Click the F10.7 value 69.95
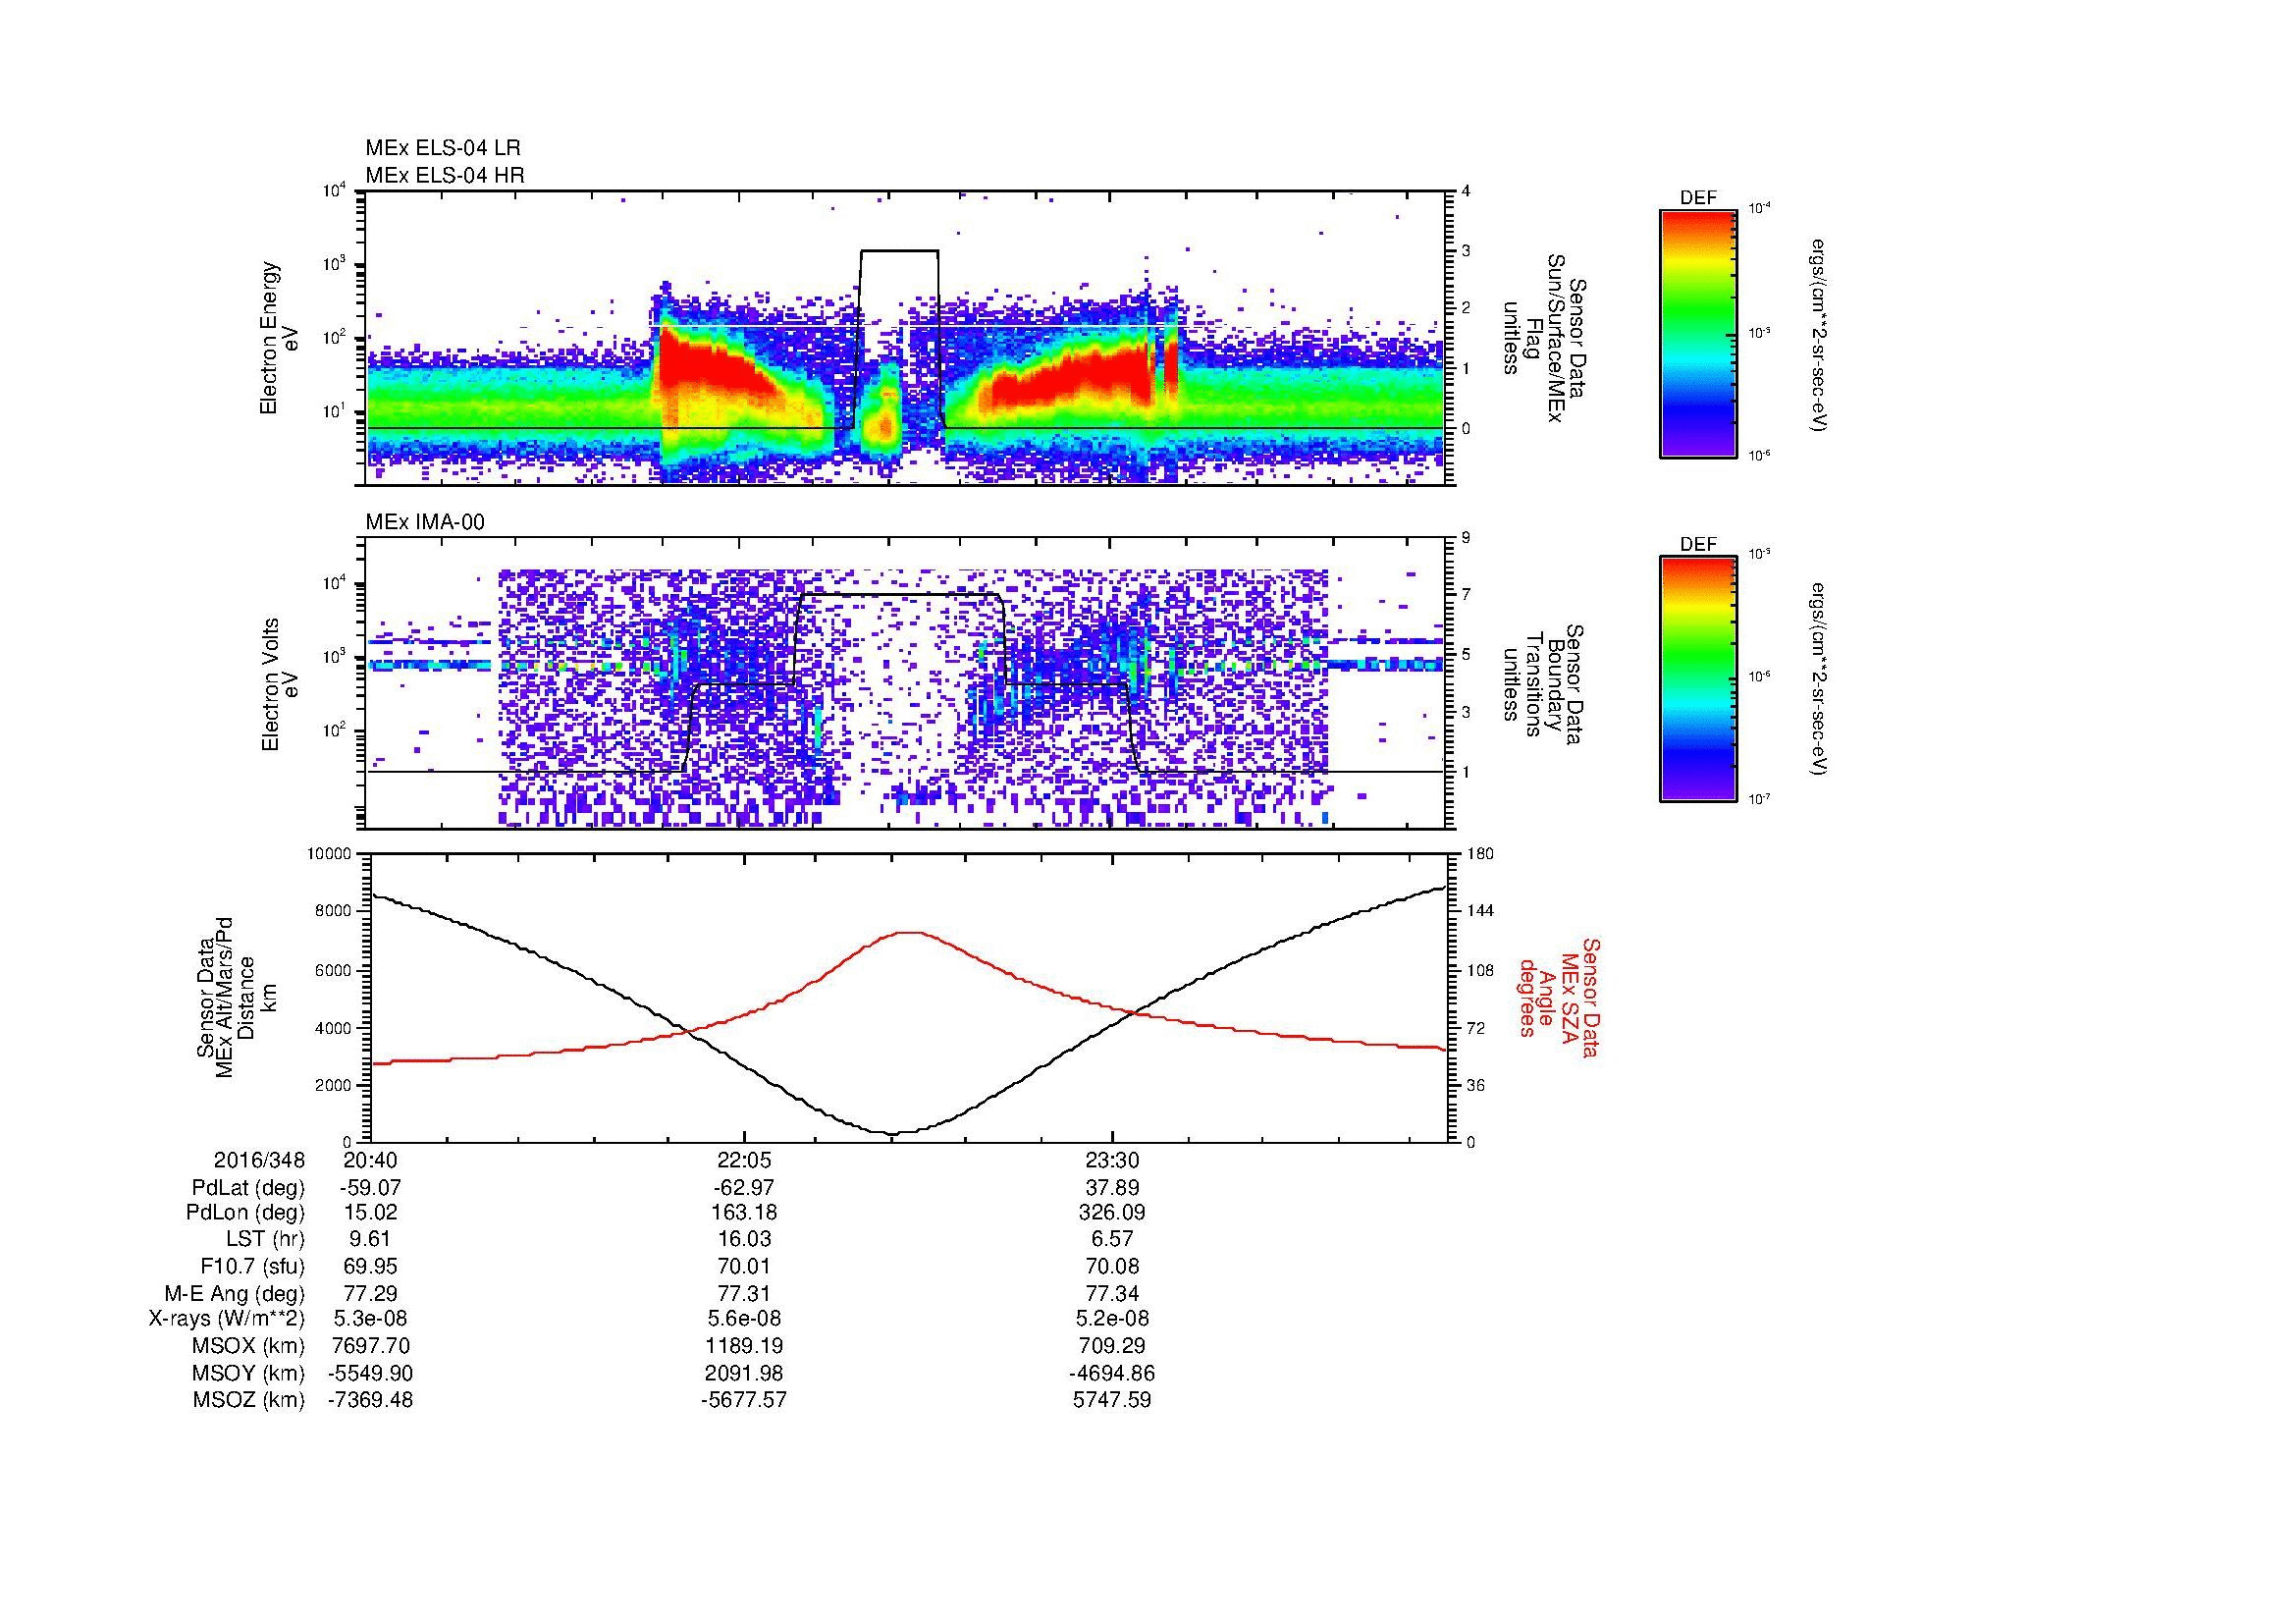 point(371,1267)
